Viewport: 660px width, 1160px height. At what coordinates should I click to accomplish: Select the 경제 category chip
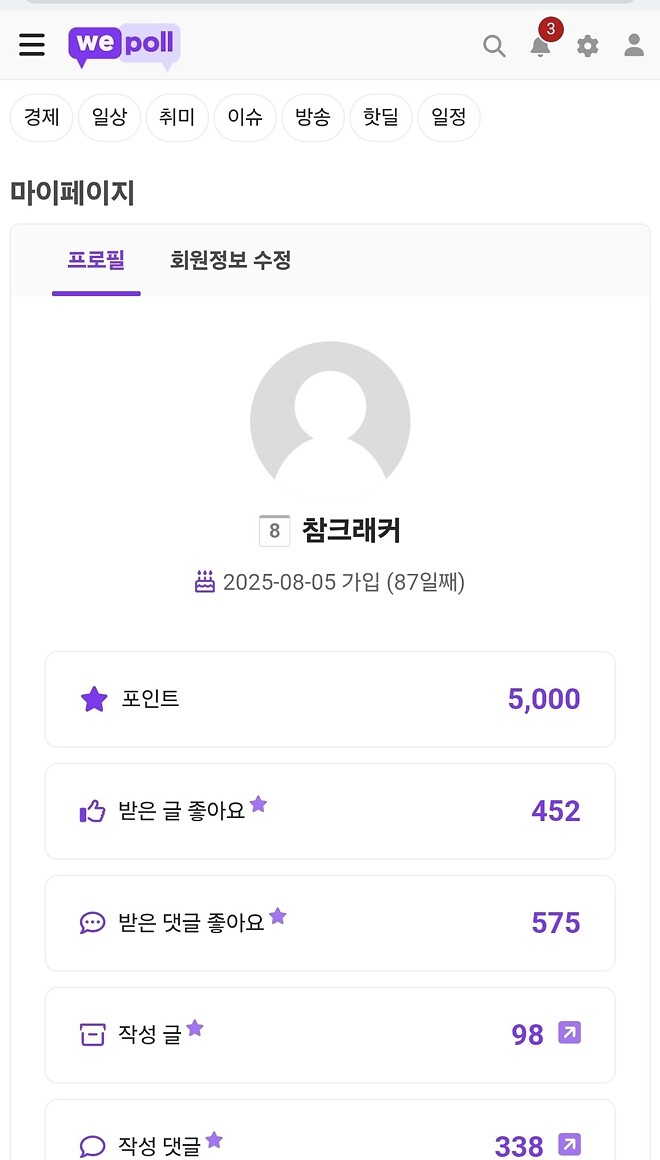coord(41,117)
